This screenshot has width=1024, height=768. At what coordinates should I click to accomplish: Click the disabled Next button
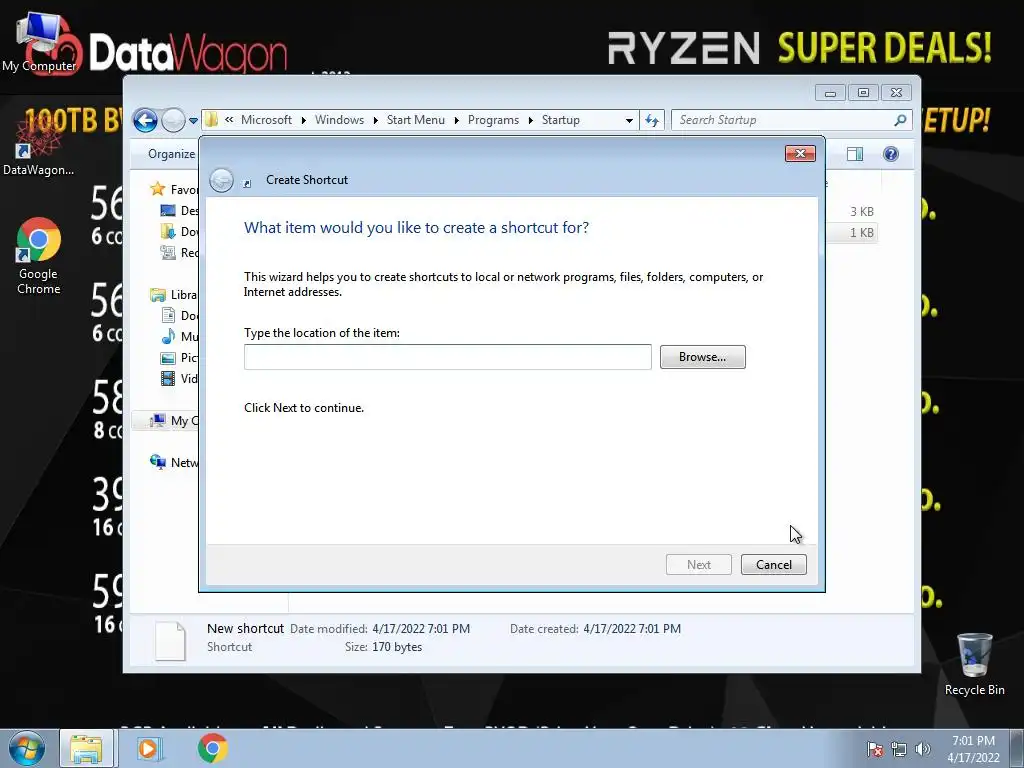pyautogui.click(x=698, y=565)
